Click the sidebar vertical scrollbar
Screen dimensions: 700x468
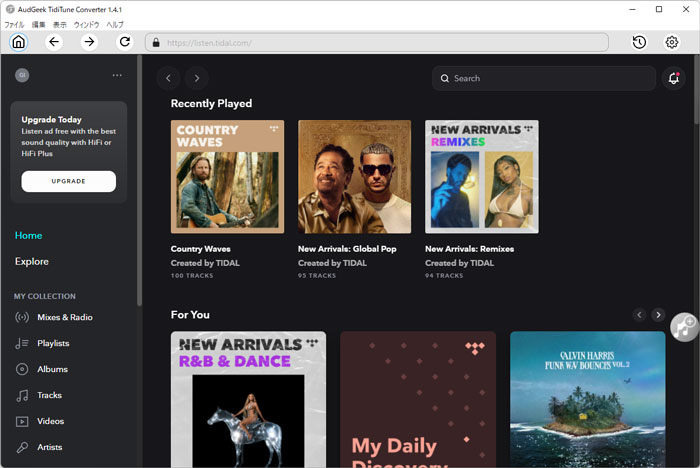(x=139, y=180)
